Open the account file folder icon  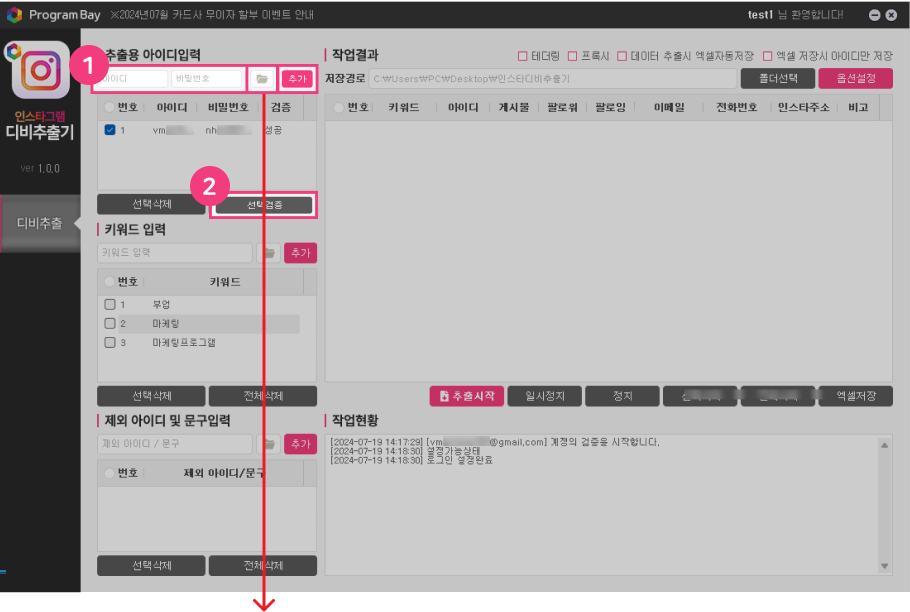(x=262, y=78)
